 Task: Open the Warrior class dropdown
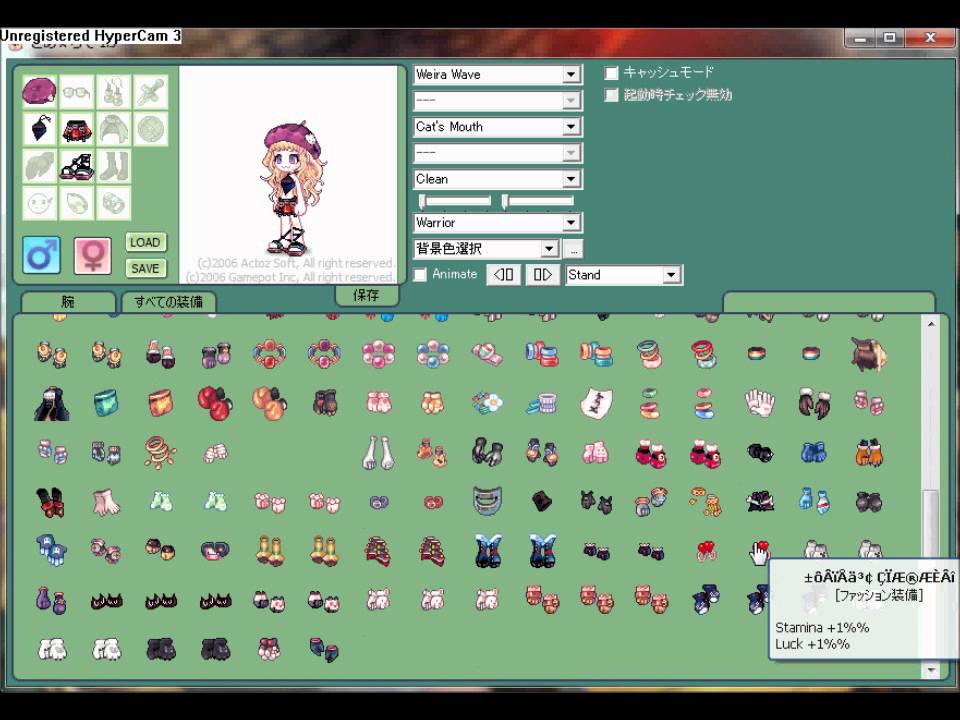tap(571, 223)
